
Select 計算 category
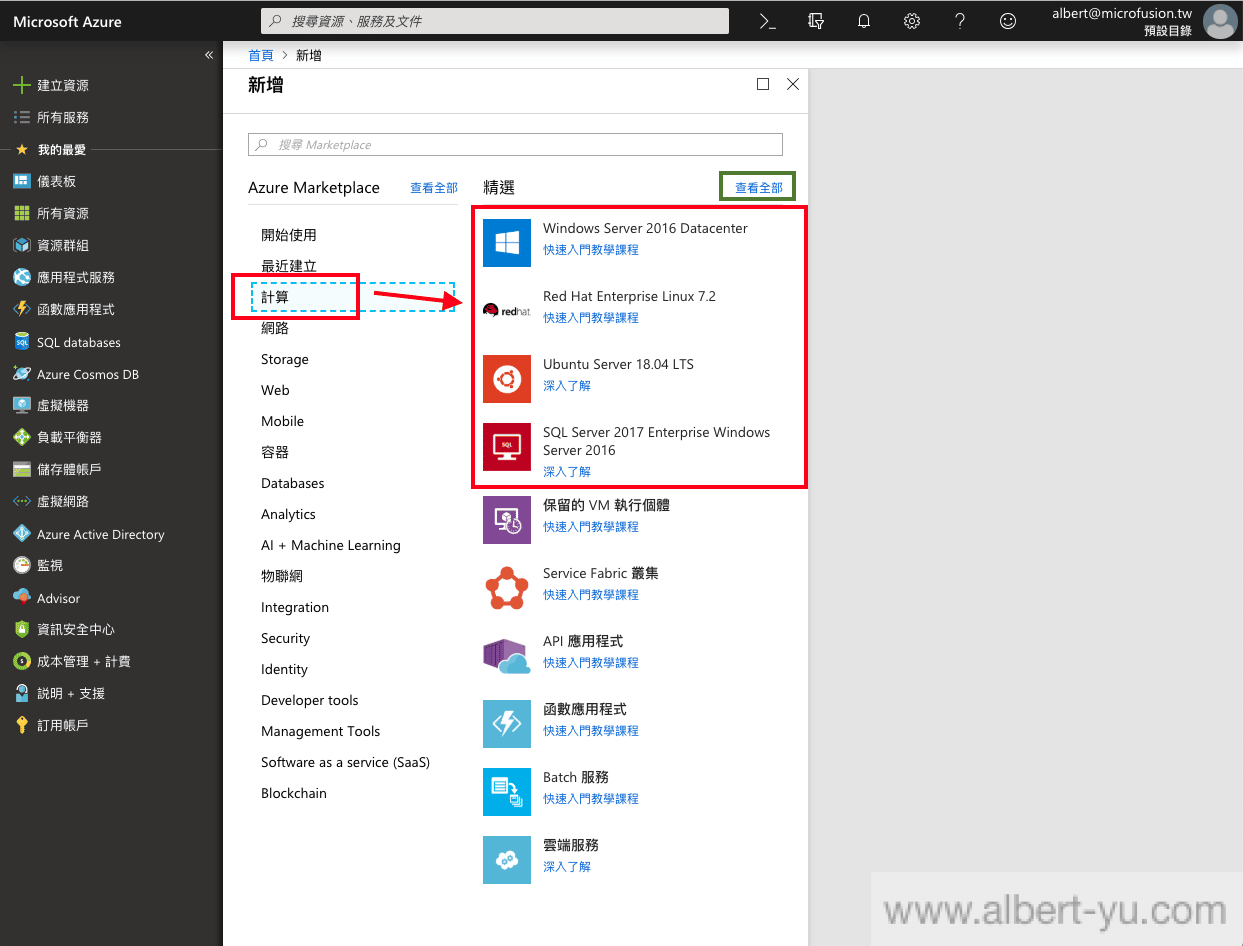pyautogui.click(x=275, y=297)
